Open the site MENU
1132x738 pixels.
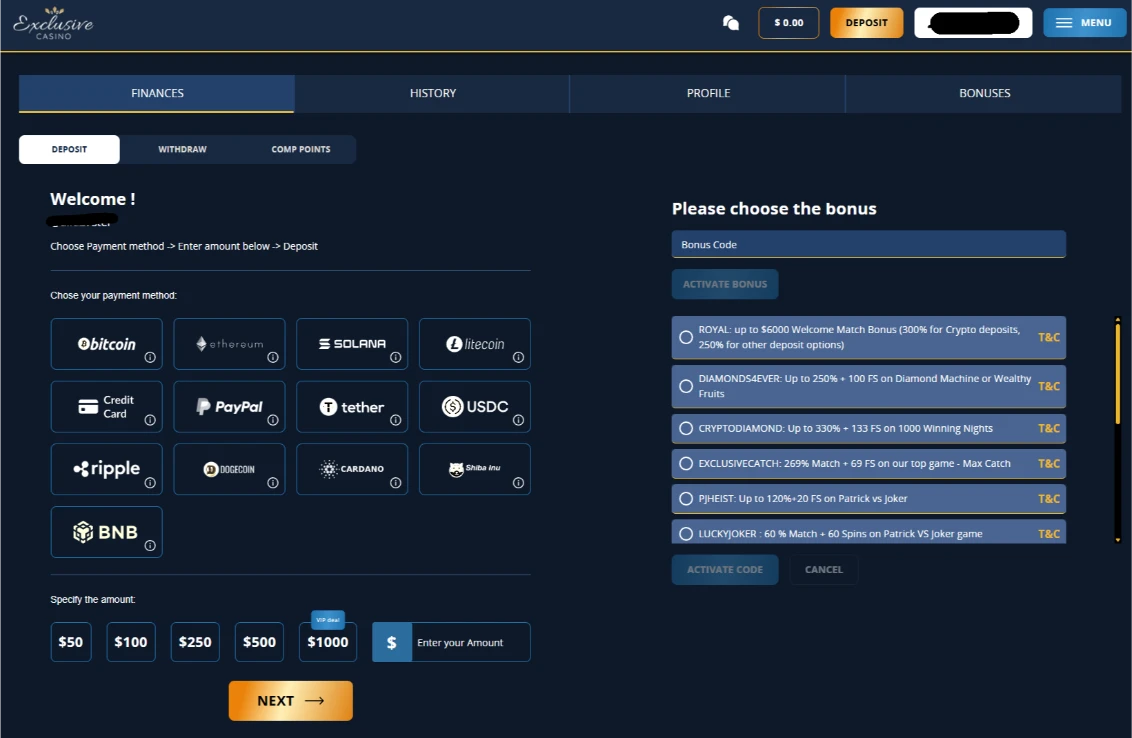tap(1084, 22)
